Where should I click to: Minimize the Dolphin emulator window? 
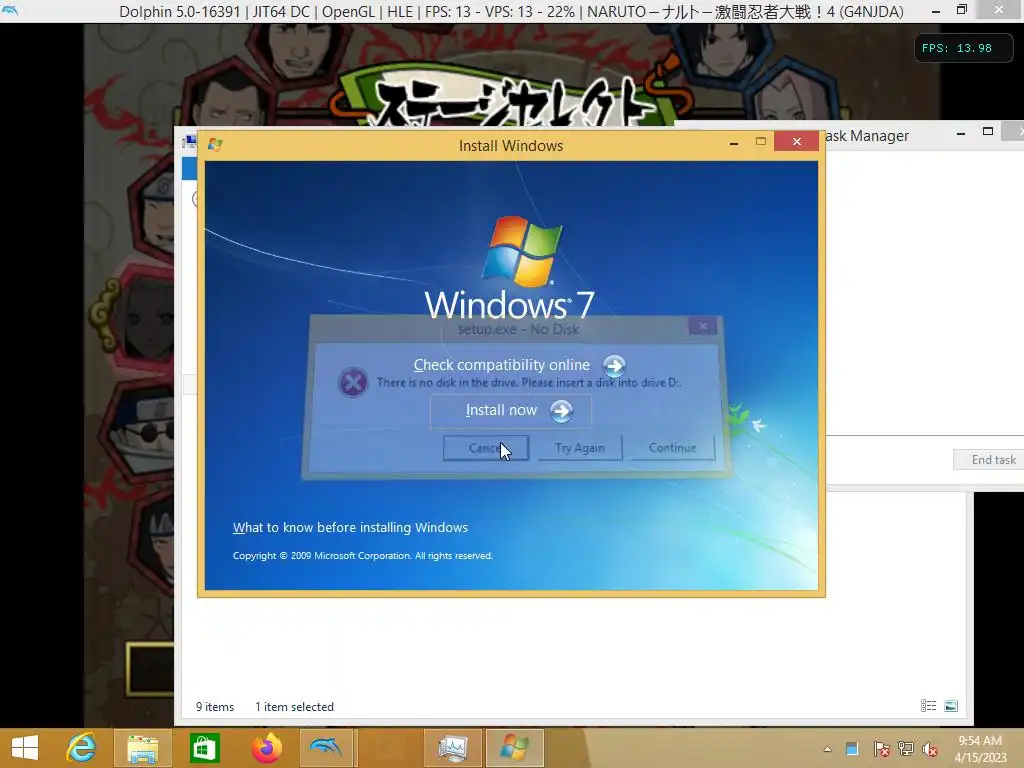tap(936, 11)
